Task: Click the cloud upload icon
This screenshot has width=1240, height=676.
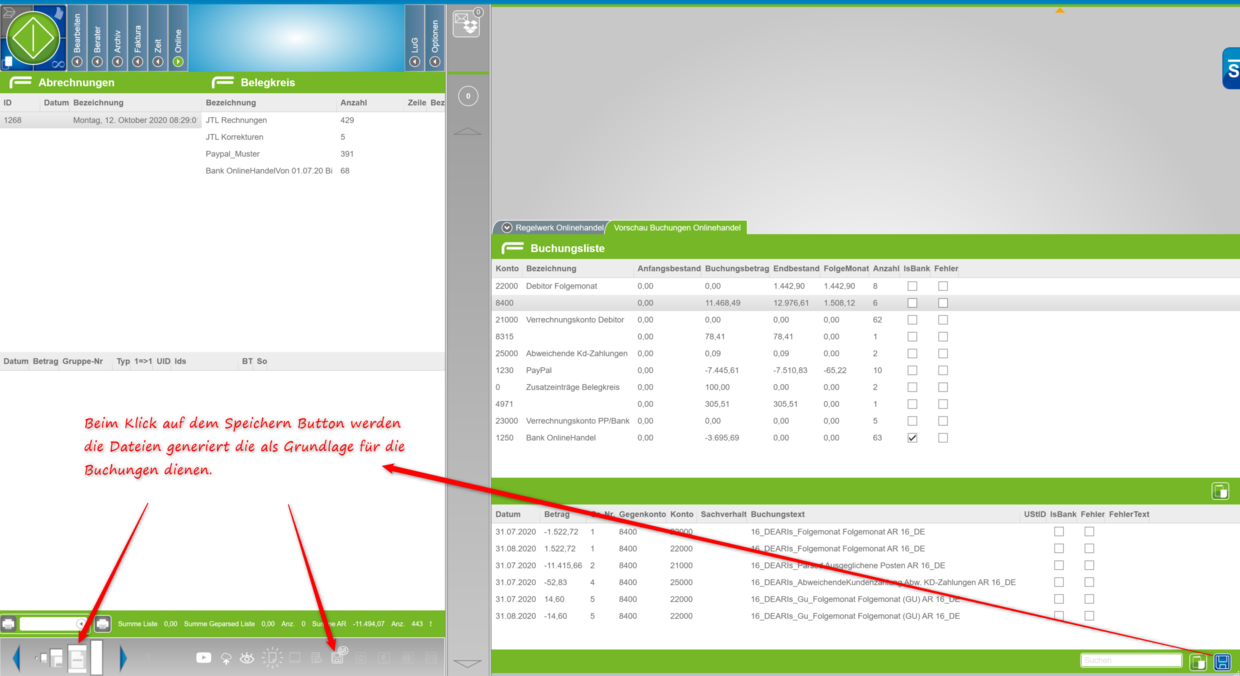Action: tap(226, 658)
